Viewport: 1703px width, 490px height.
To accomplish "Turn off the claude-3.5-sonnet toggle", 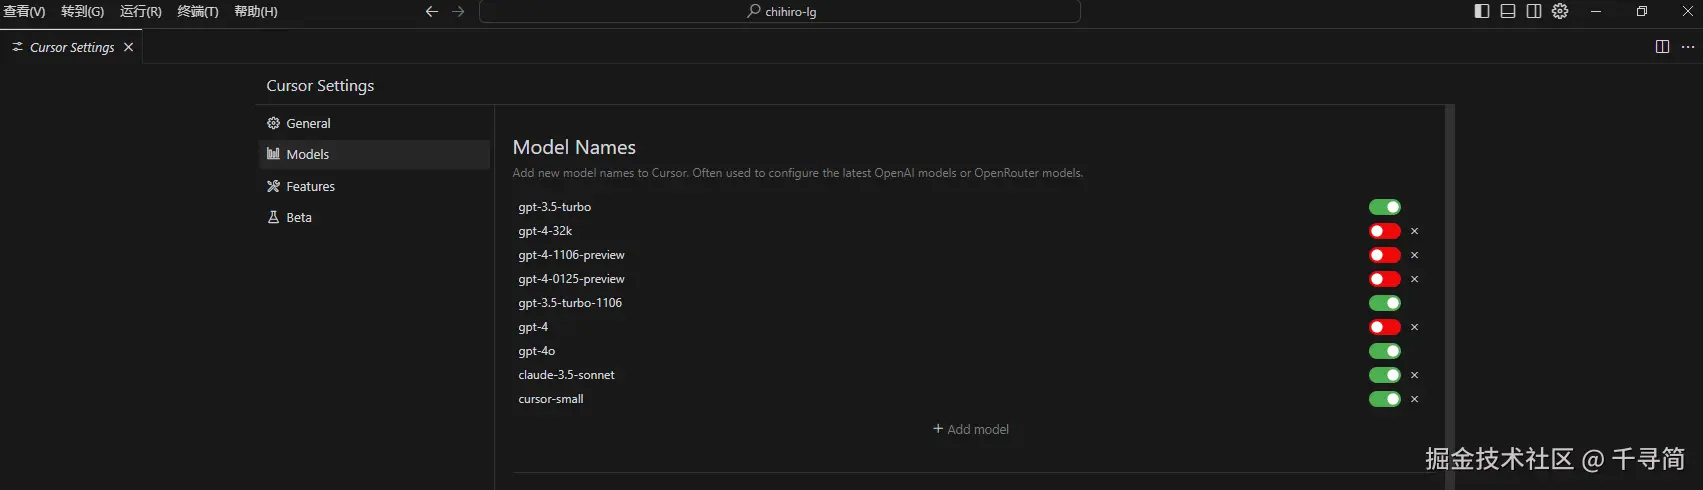I will (x=1385, y=375).
